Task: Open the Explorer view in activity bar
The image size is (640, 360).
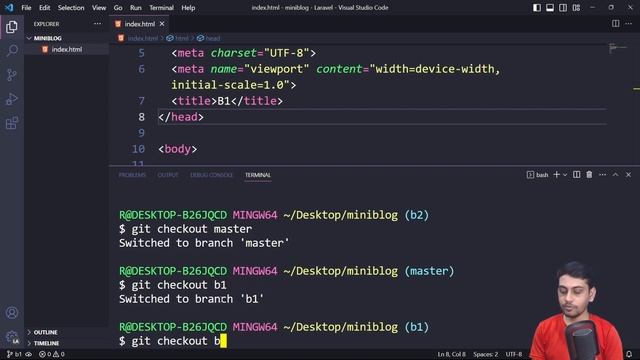Action: pyautogui.click(x=12, y=27)
